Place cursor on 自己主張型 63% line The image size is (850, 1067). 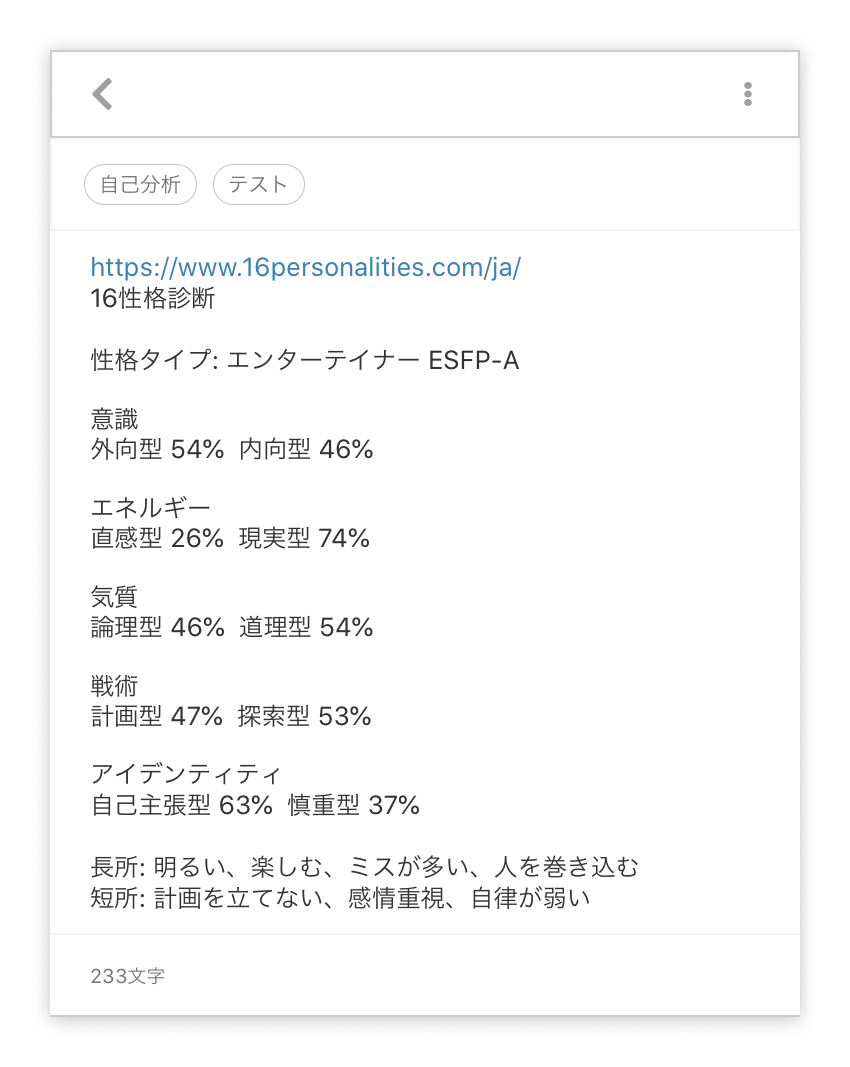click(x=255, y=806)
